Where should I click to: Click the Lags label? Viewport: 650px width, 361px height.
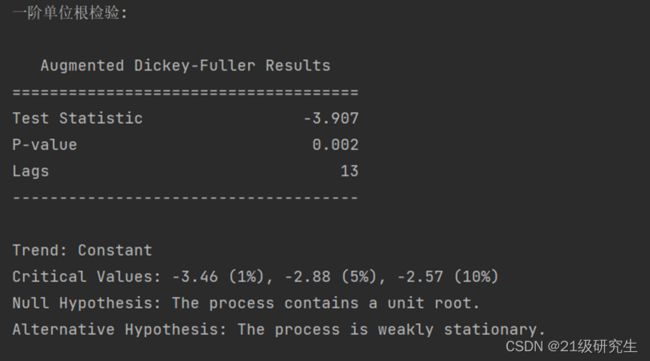pyautogui.click(x=31, y=172)
